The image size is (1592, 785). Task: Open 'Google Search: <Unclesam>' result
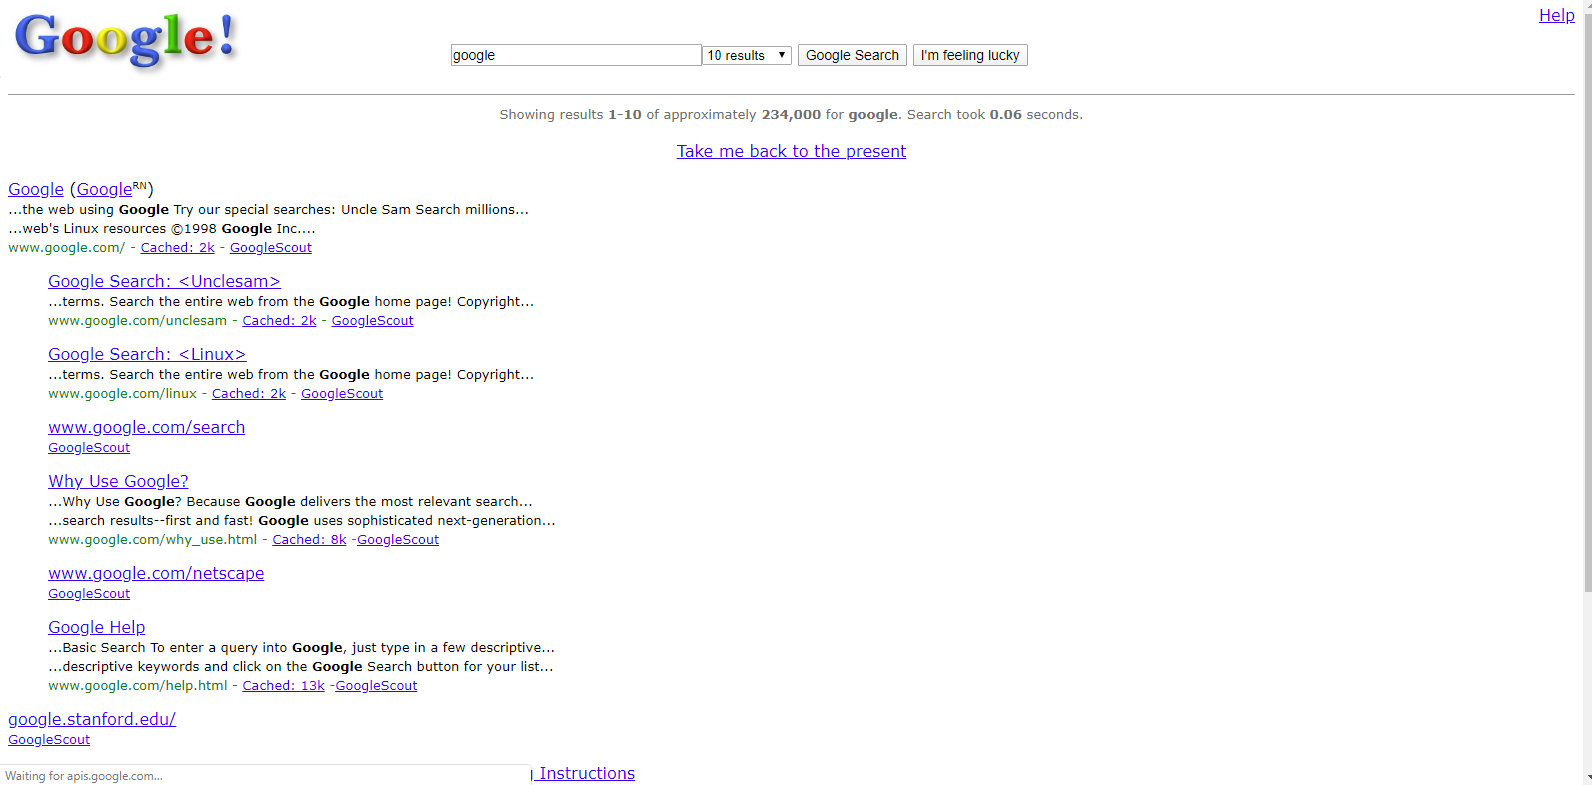click(x=164, y=281)
